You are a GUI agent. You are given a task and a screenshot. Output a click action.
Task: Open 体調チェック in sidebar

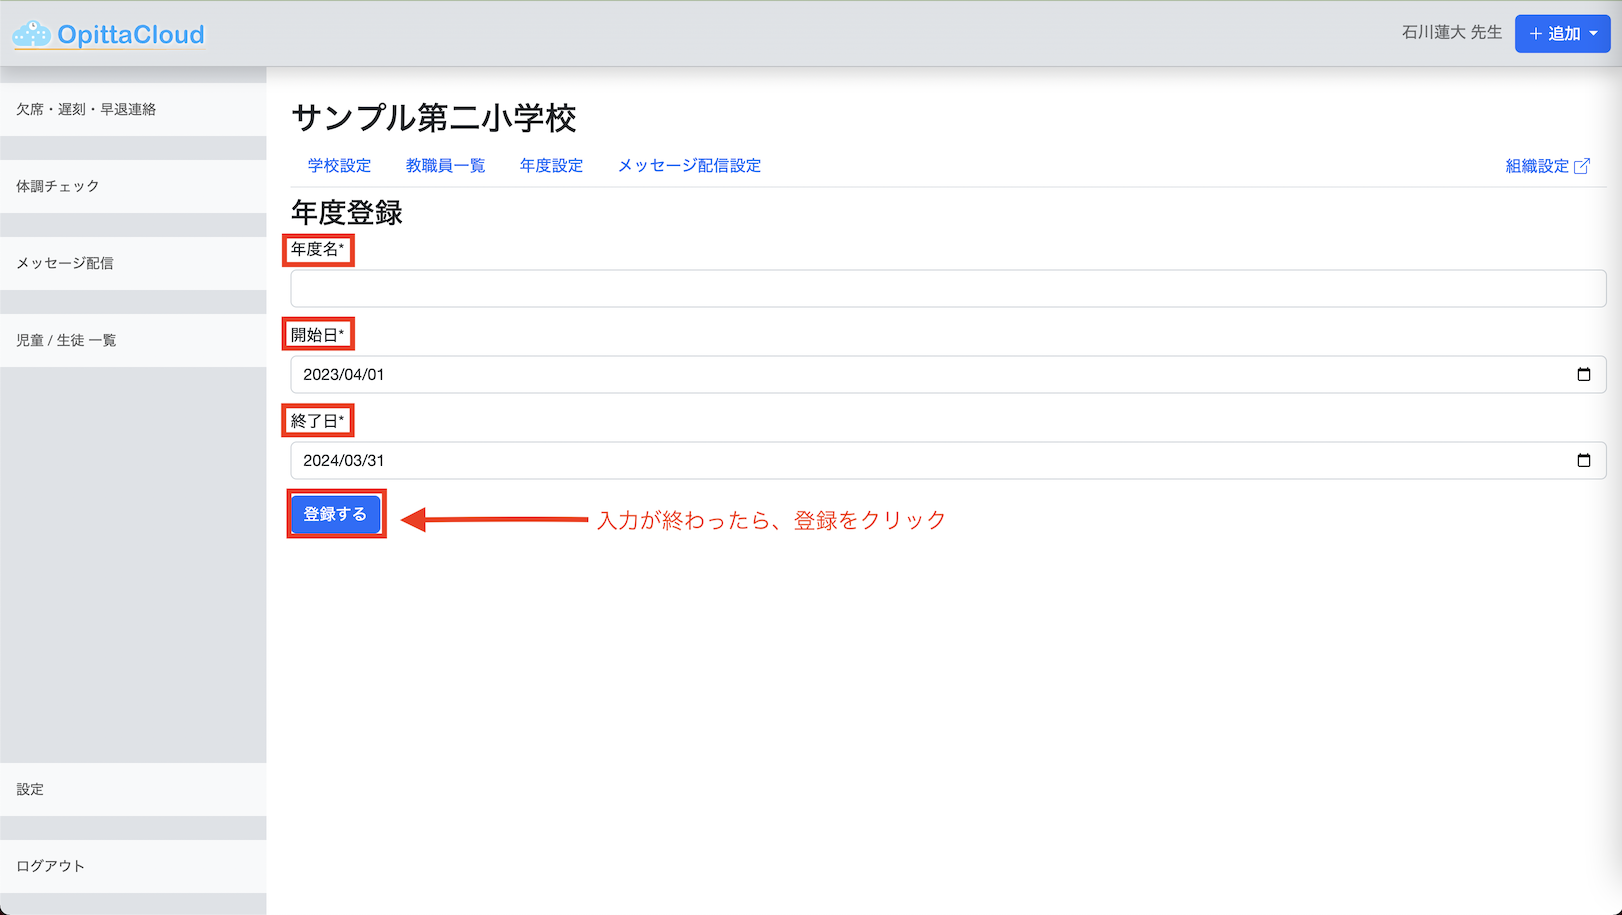[133, 186]
